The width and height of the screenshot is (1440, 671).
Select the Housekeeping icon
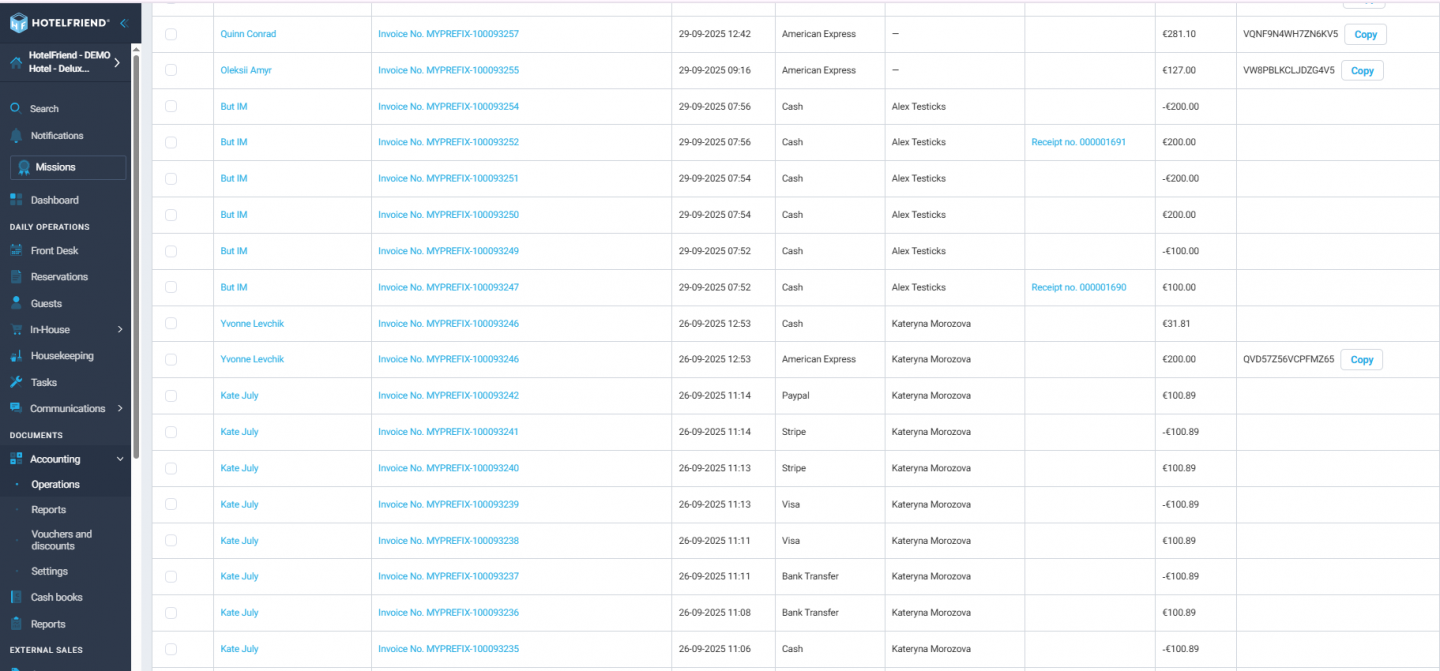point(17,355)
